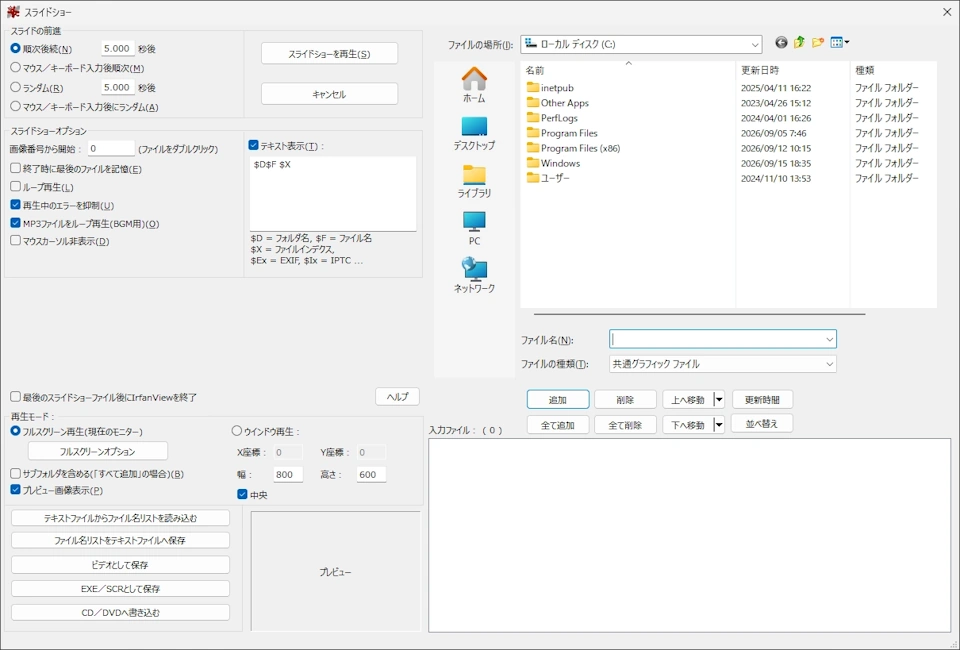
Task: Expand the ファイル名 combo box arrow
Action: [x=830, y=339]
